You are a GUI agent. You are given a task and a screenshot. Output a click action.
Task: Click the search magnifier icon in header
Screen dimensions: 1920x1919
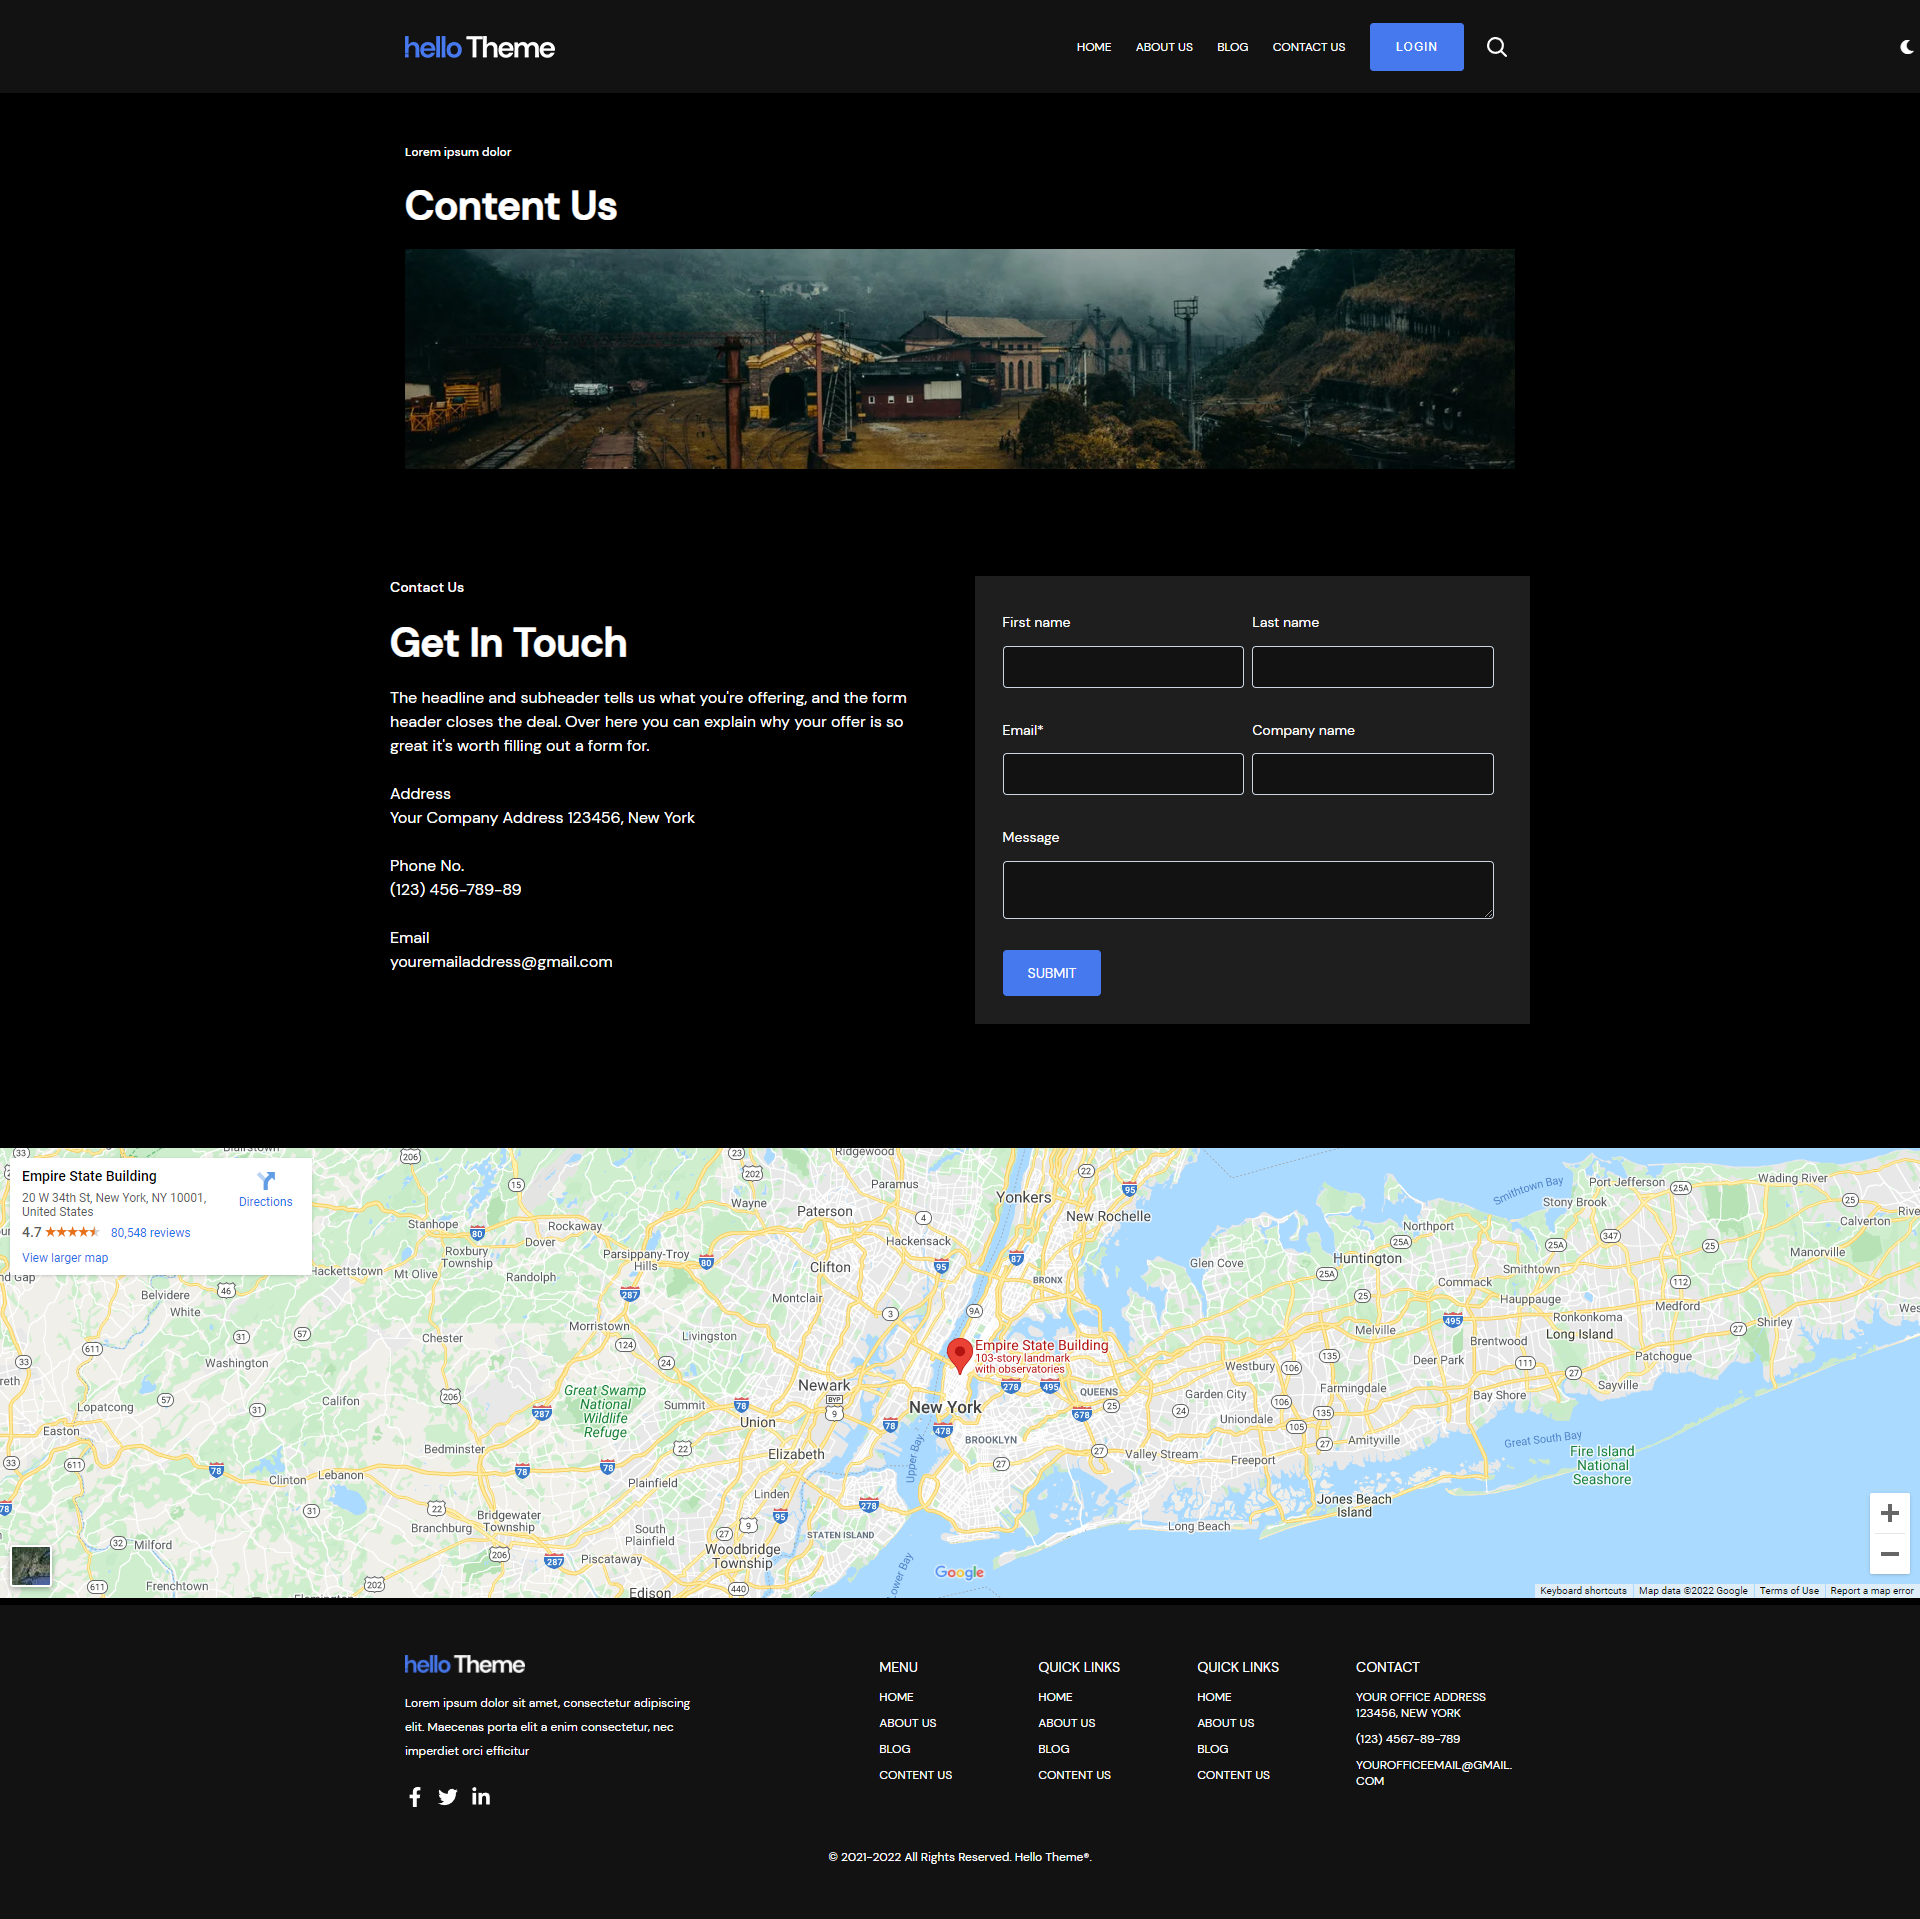click(x=1496, y=47)
